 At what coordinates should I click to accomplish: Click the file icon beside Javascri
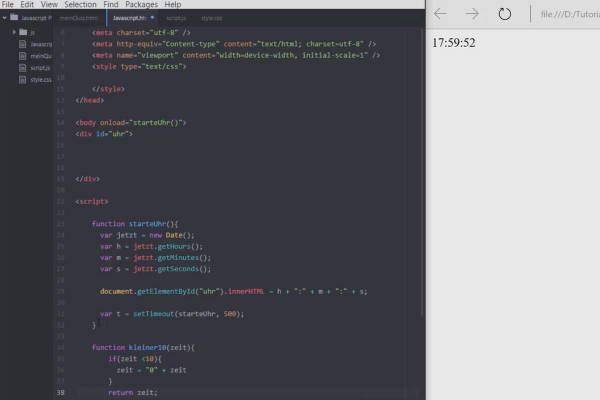tap(23, 44)
